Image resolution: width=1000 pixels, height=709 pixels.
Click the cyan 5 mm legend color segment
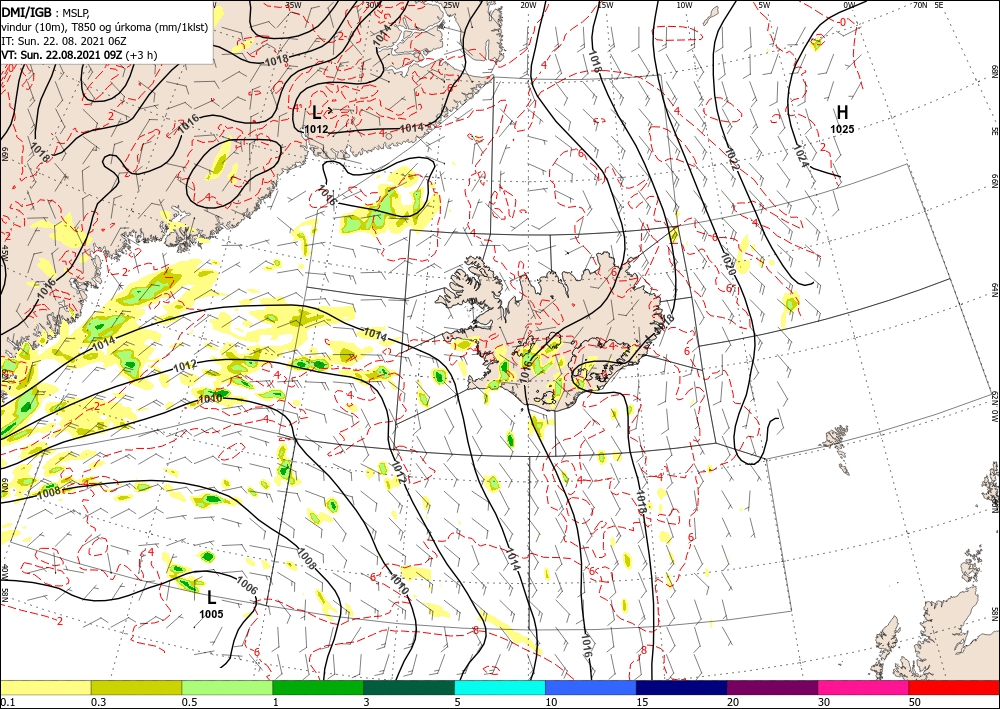pos(500,687)
